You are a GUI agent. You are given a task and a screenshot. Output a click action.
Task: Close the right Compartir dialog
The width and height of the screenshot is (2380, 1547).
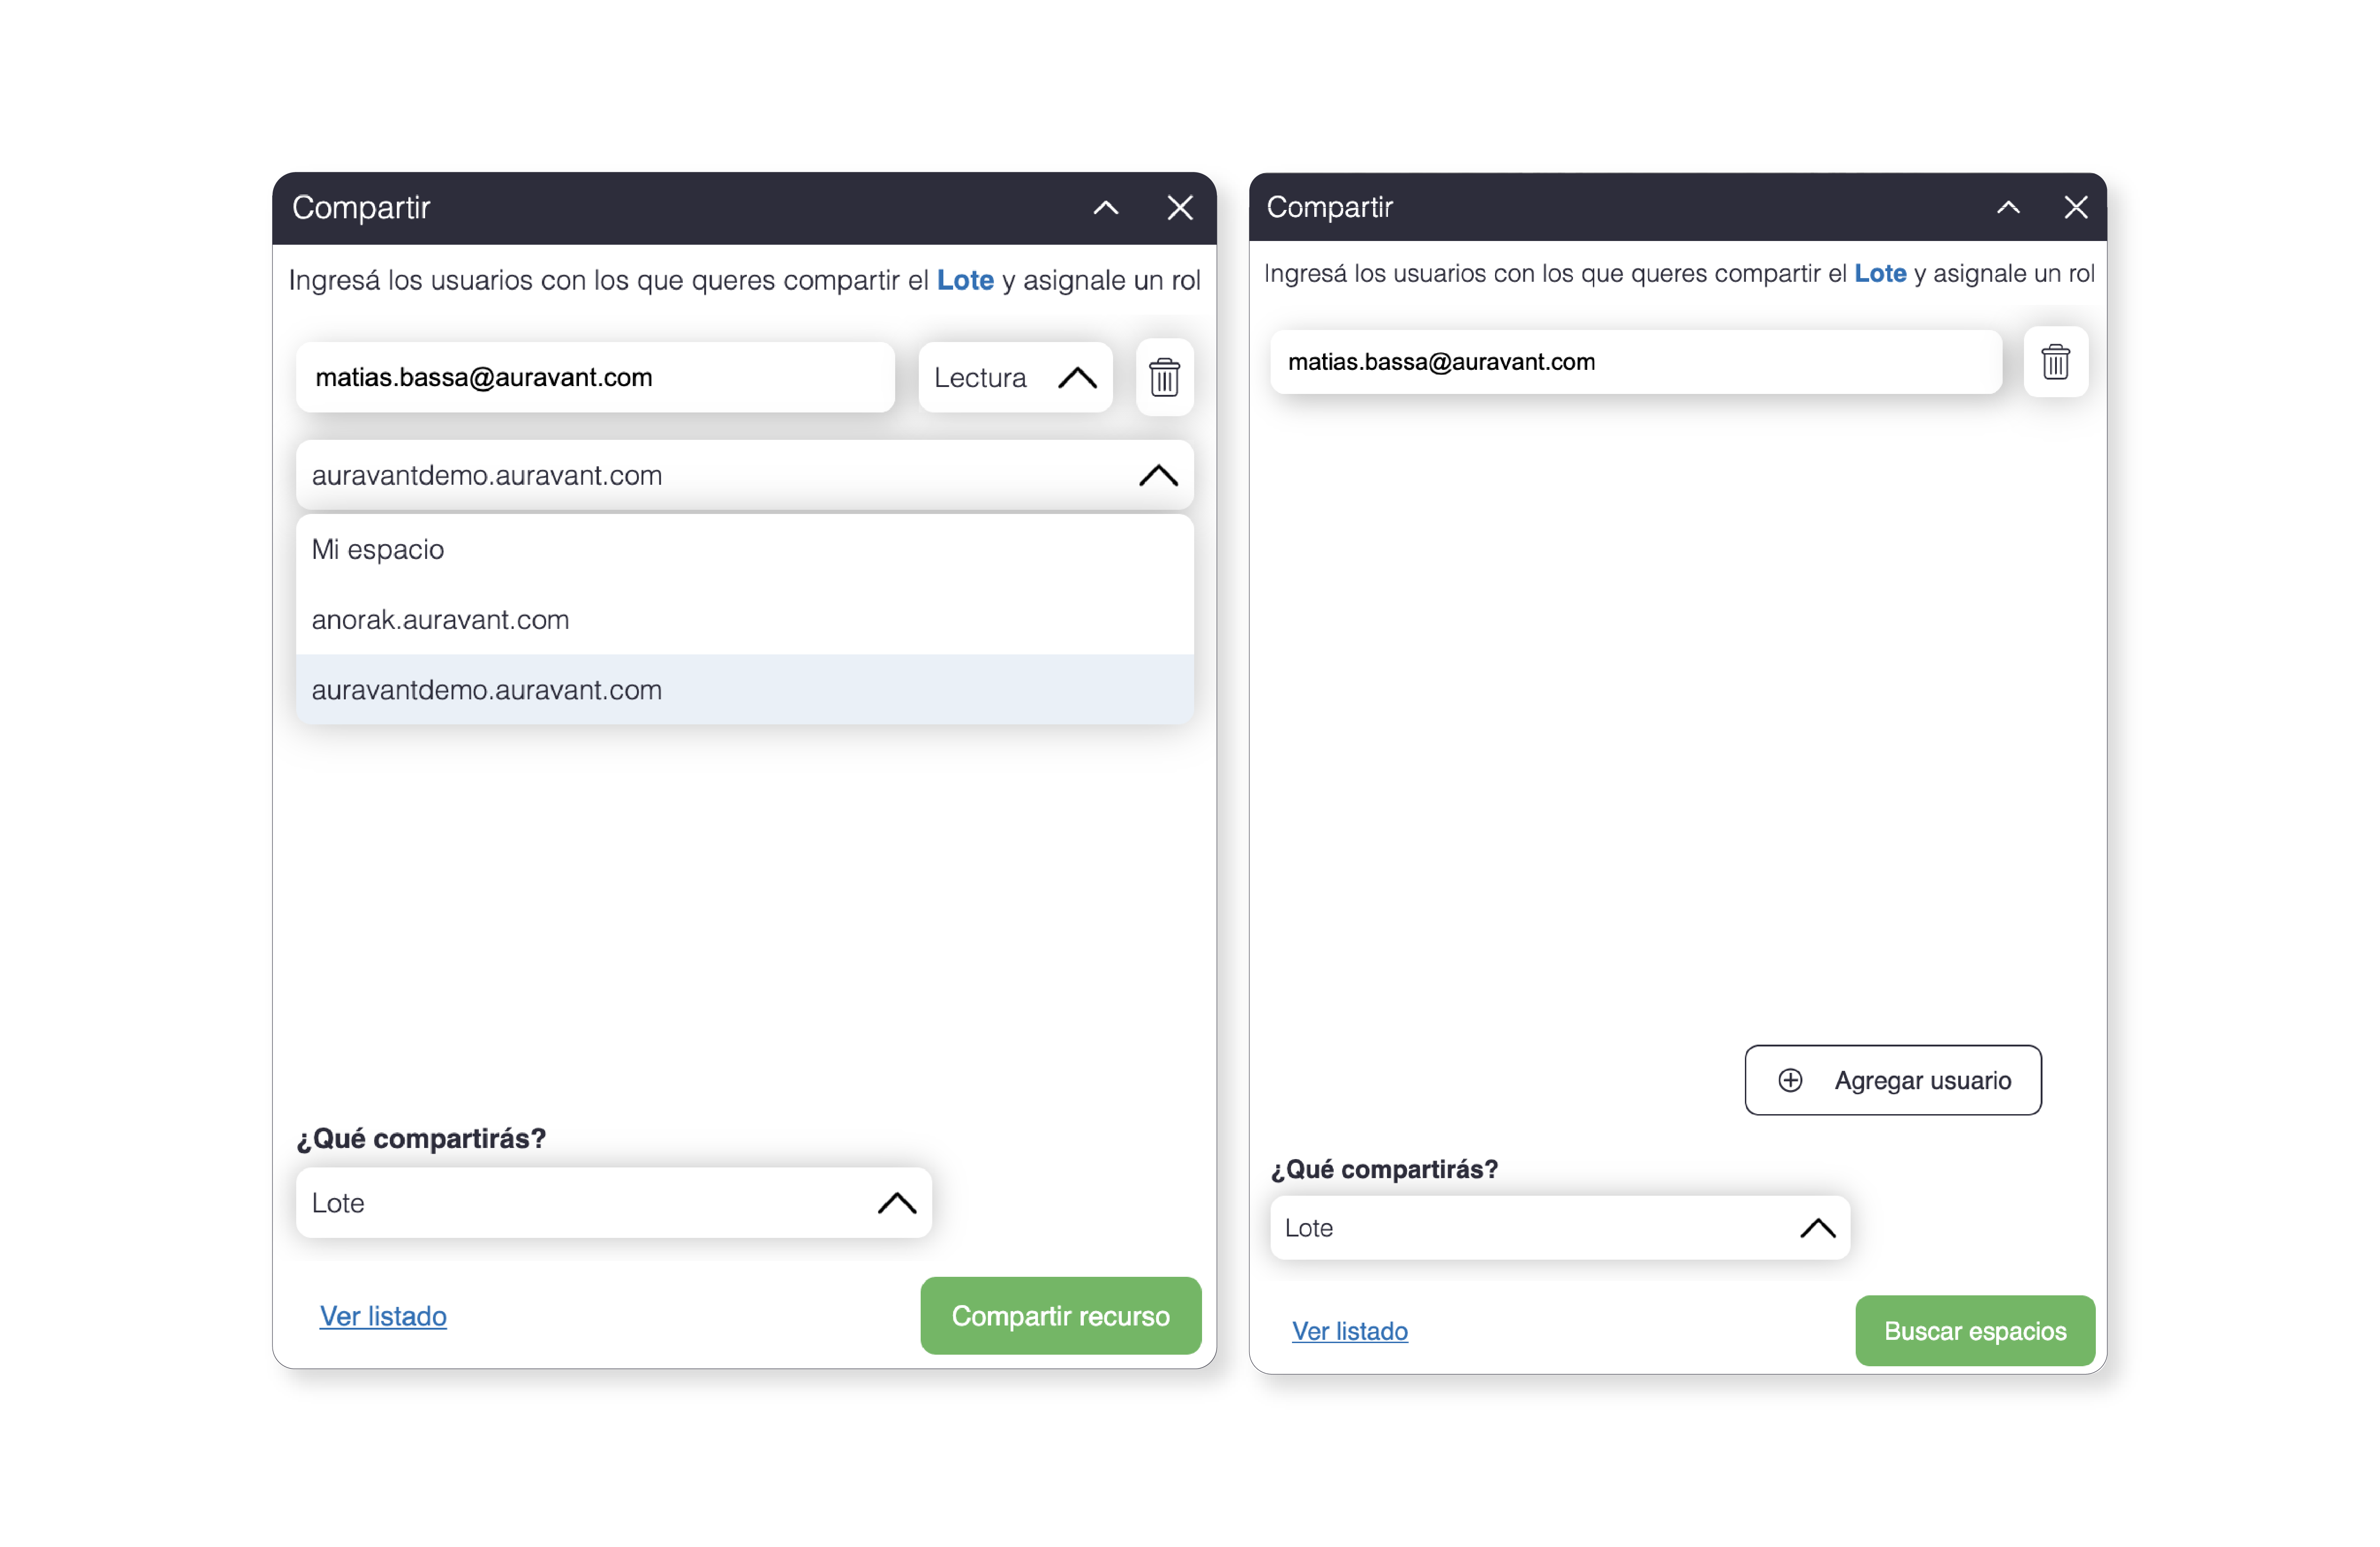click(x=2075, y=207)
